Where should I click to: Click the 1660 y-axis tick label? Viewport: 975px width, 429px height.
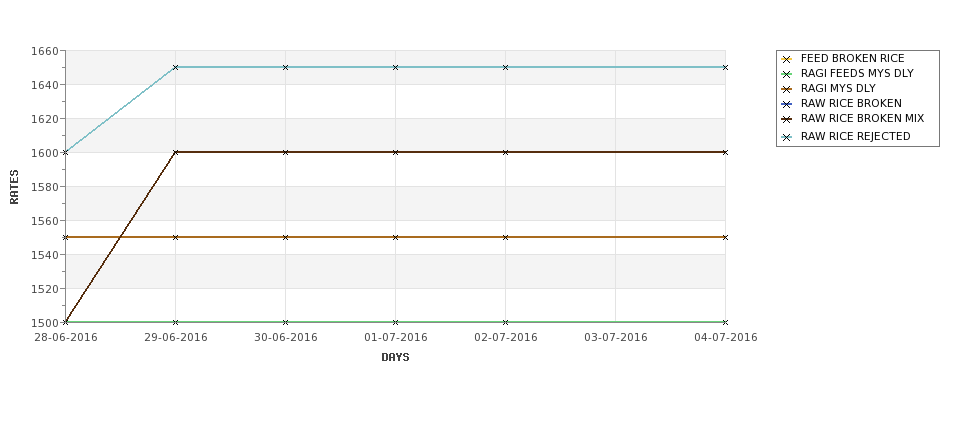pyautogui.click(x=45, y=51)
